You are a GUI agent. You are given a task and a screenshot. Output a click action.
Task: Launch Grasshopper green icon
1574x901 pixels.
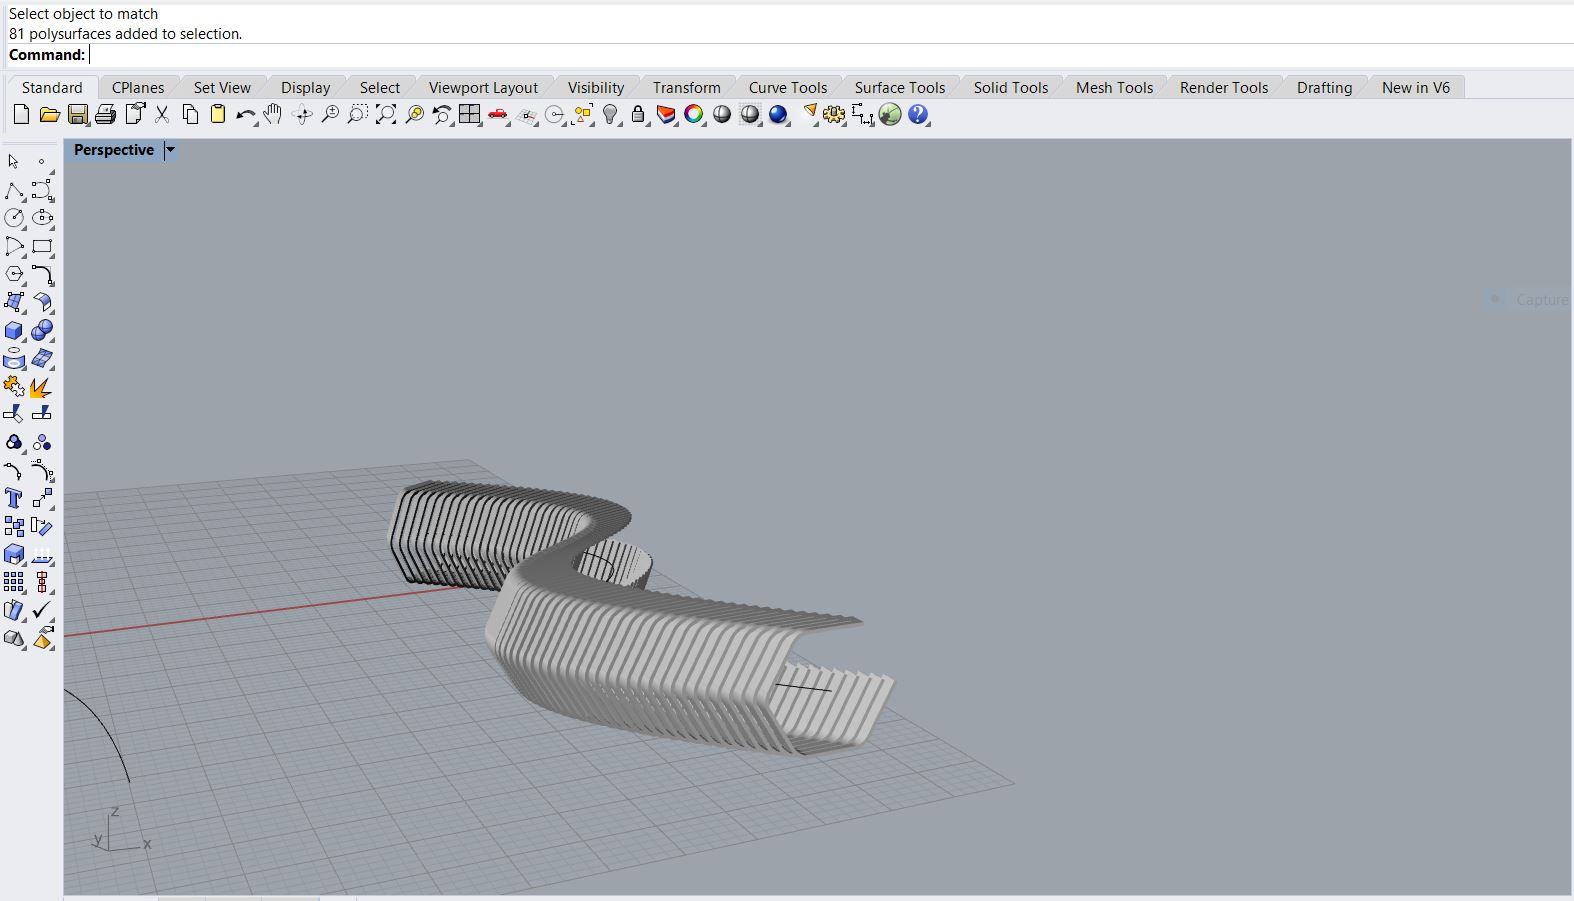[890, 115]
